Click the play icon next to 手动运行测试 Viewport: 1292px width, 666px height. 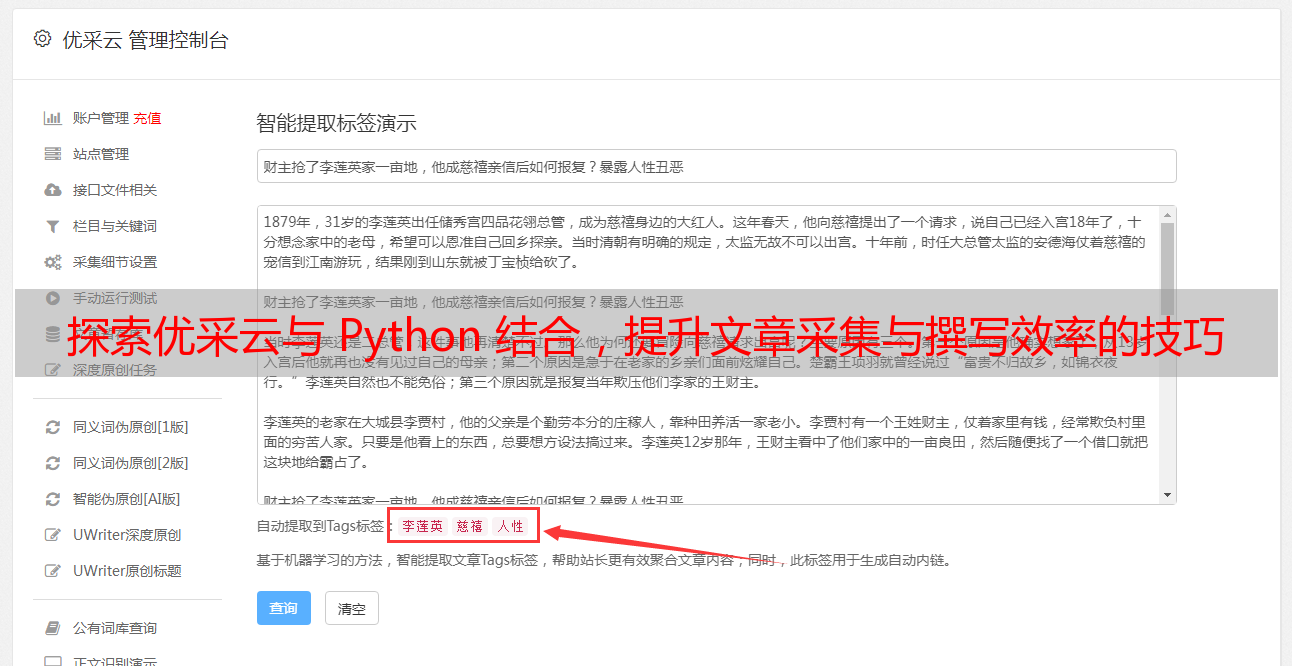coord(53,298)
